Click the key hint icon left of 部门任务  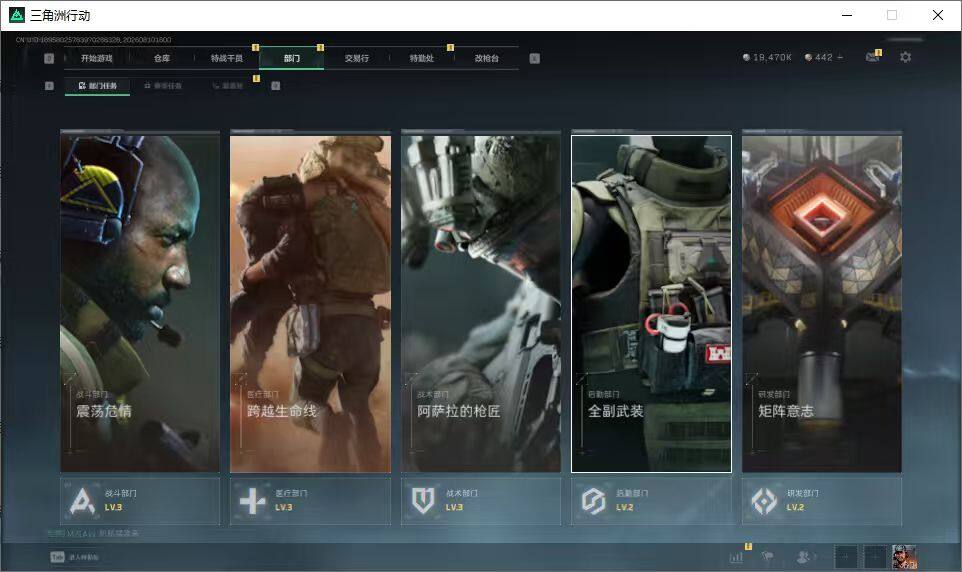pyautogui.click(x=49, y=86)
